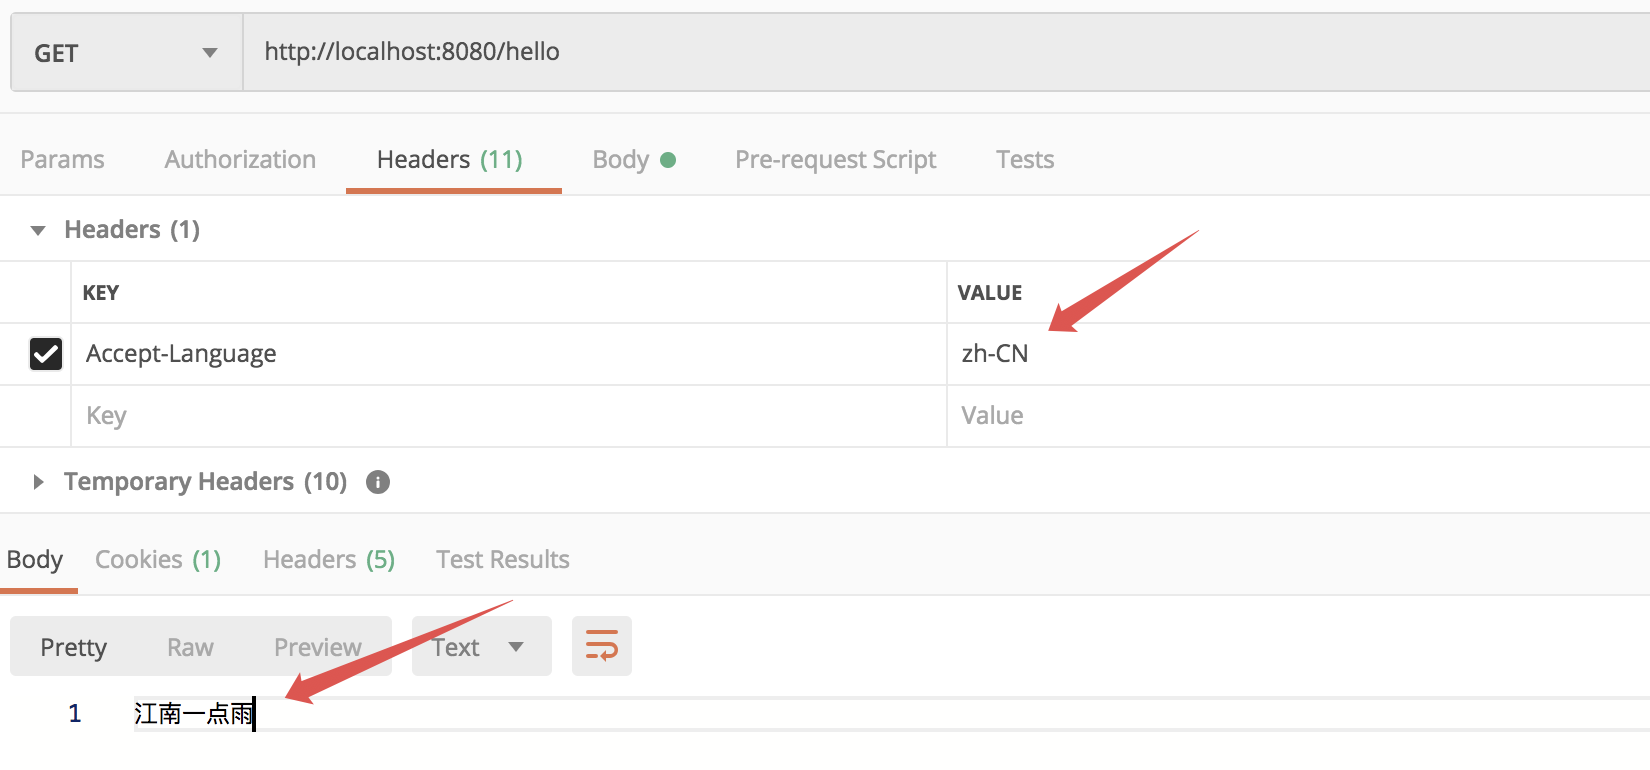
Task: Open the response Cookies tab
Action: [158, 560]
